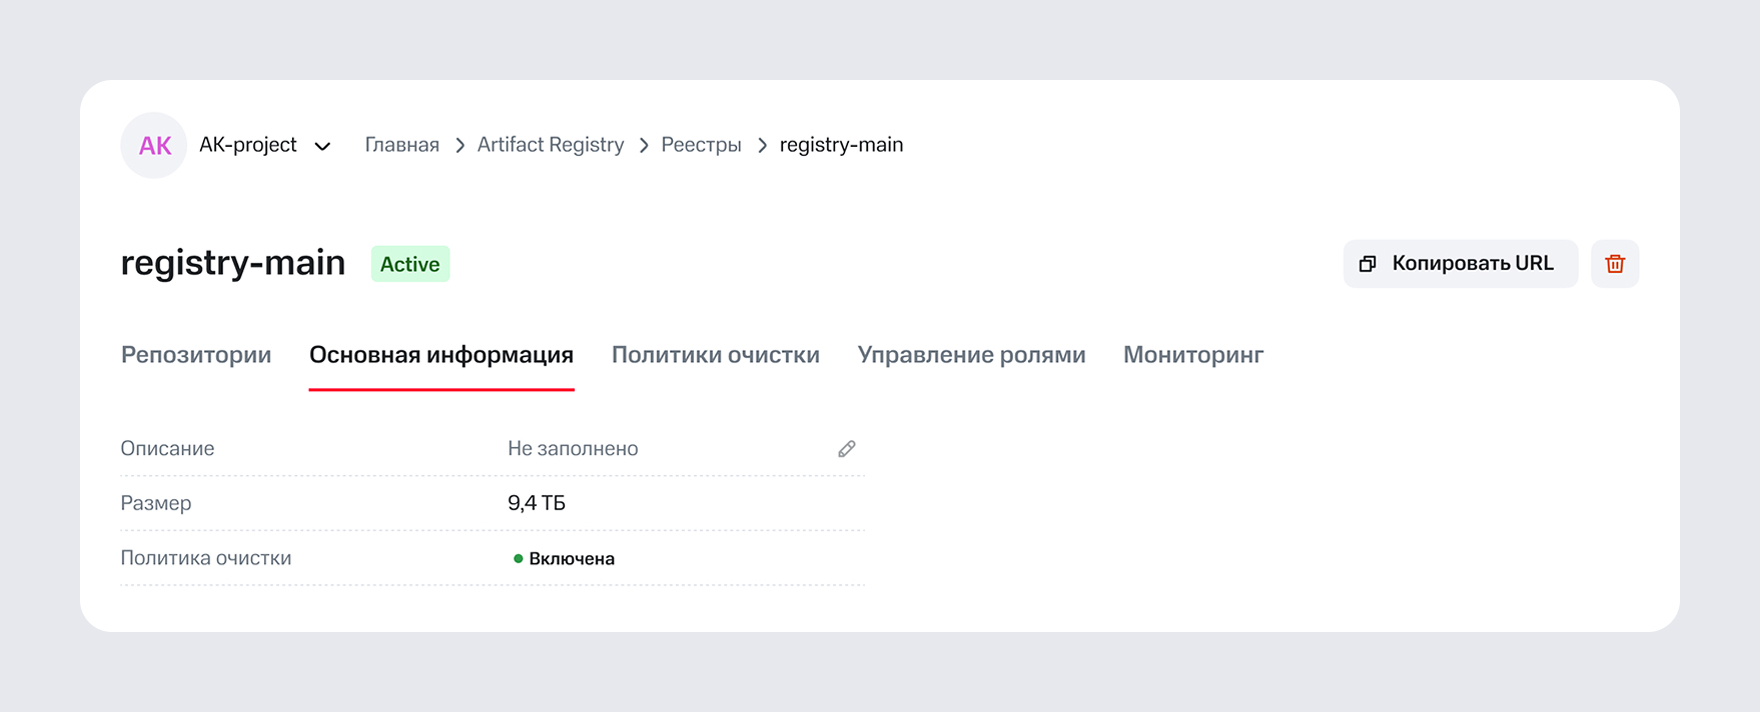Click the copy icon inside Копировать URL
Viewport: 1760px width, 712px height.
[1368, 264]
